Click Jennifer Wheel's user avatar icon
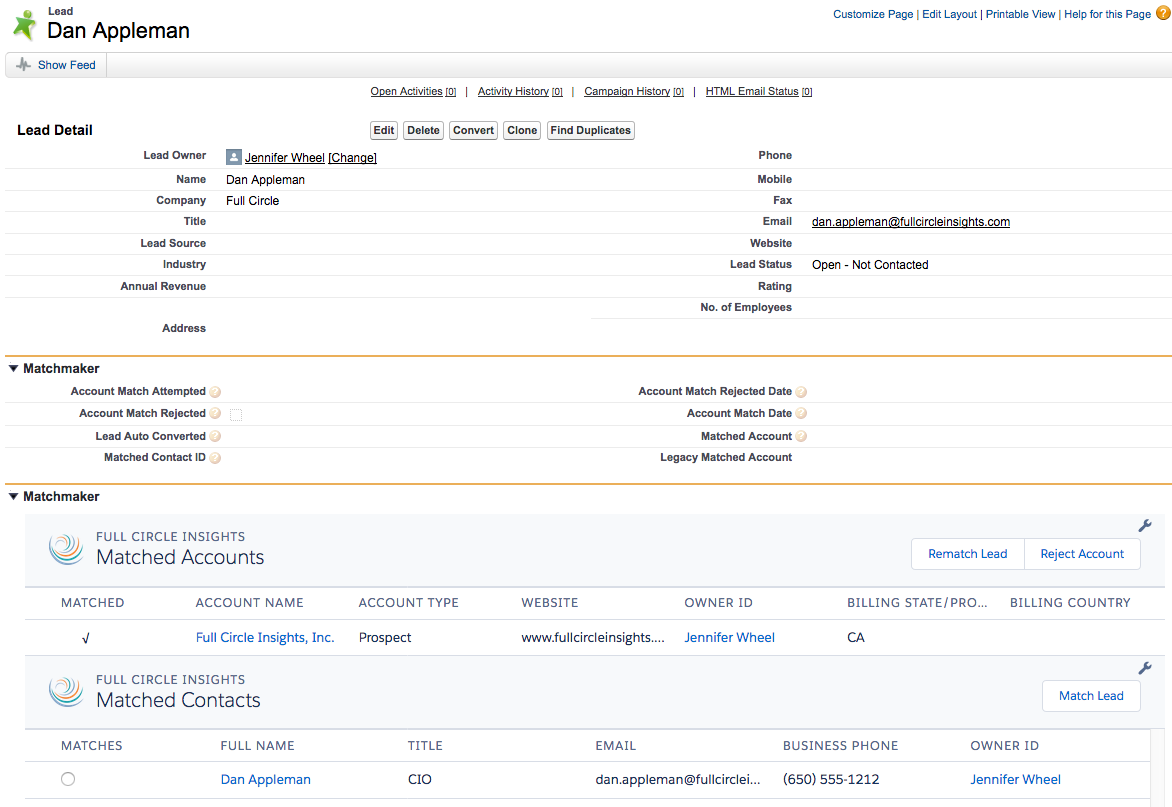Viewport: 1172px width, 807px height. coord(234,157)
